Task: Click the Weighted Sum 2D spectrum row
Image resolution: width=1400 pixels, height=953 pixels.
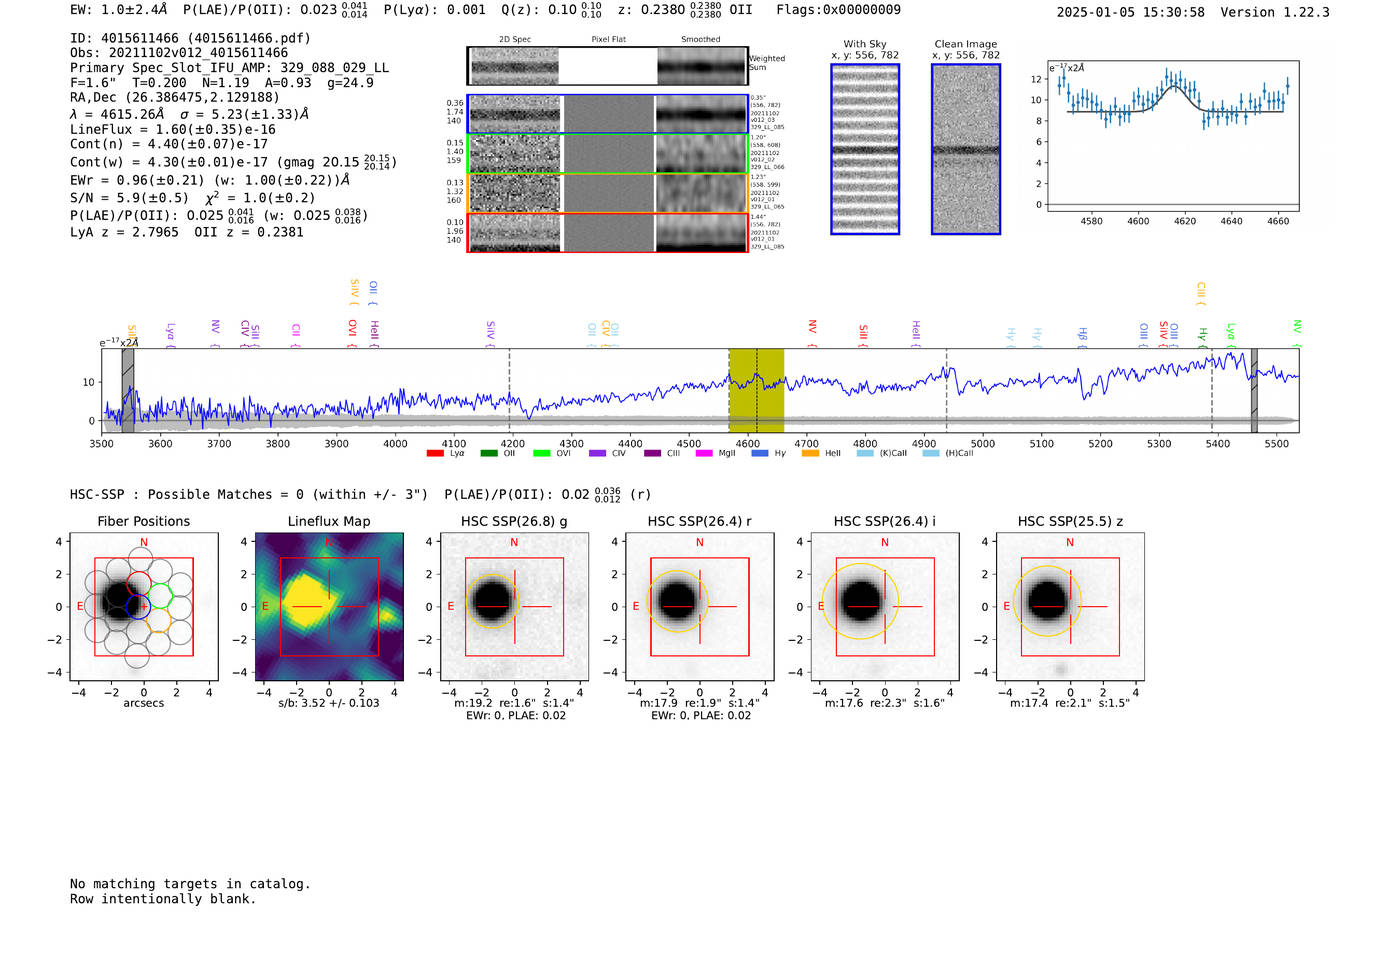Action: 608,66
